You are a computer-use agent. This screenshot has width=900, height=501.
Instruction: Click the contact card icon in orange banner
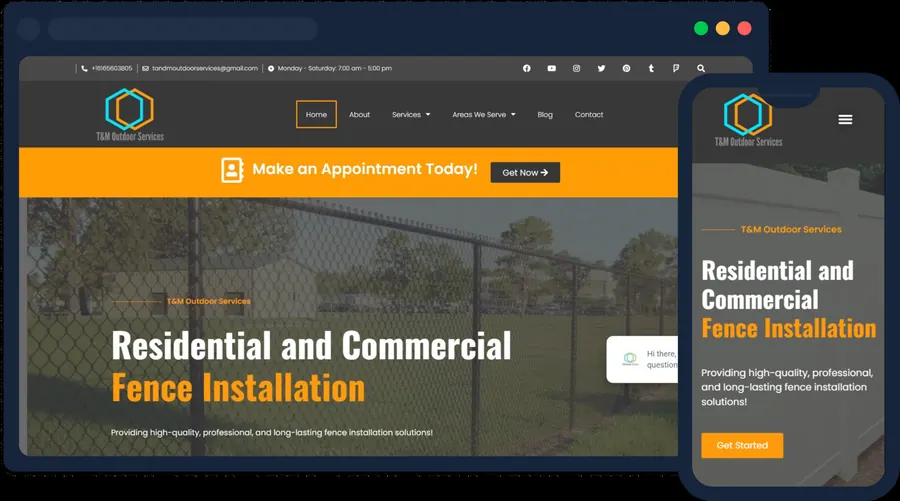tap(232, 170)
